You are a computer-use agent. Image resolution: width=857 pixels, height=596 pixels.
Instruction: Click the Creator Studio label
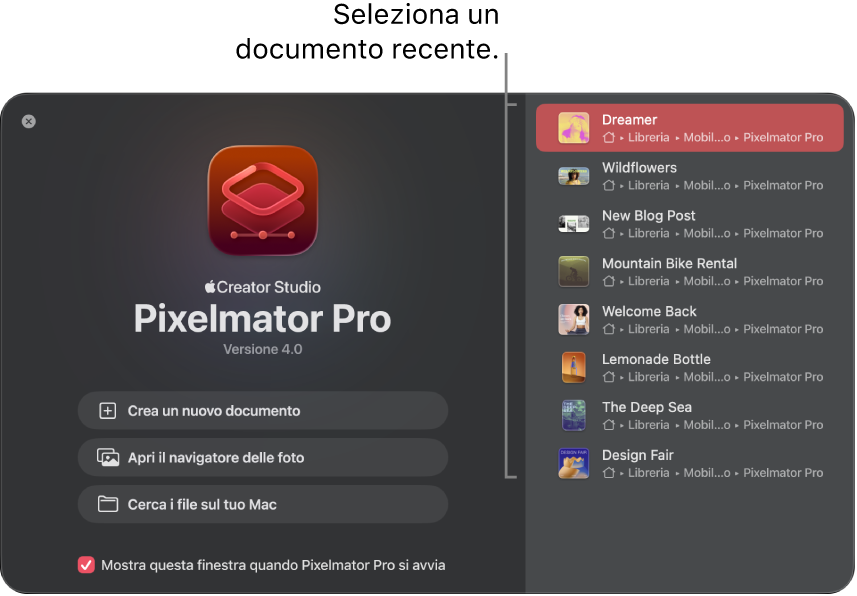263,287
